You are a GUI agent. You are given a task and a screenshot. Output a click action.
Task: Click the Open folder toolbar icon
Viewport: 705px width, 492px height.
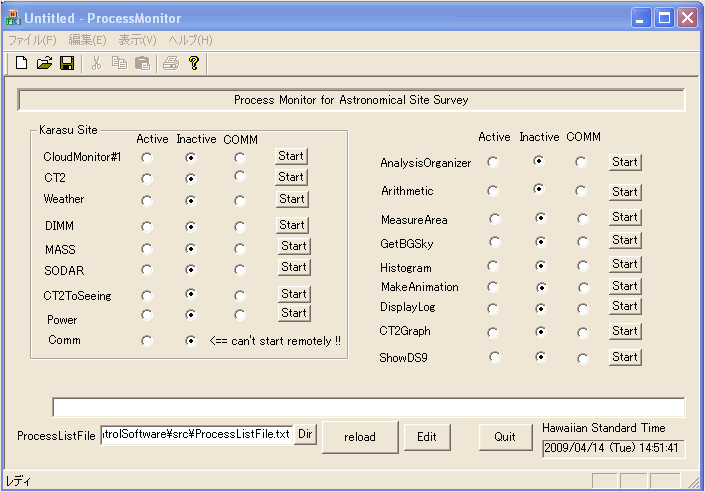click(x=44, y=63)
